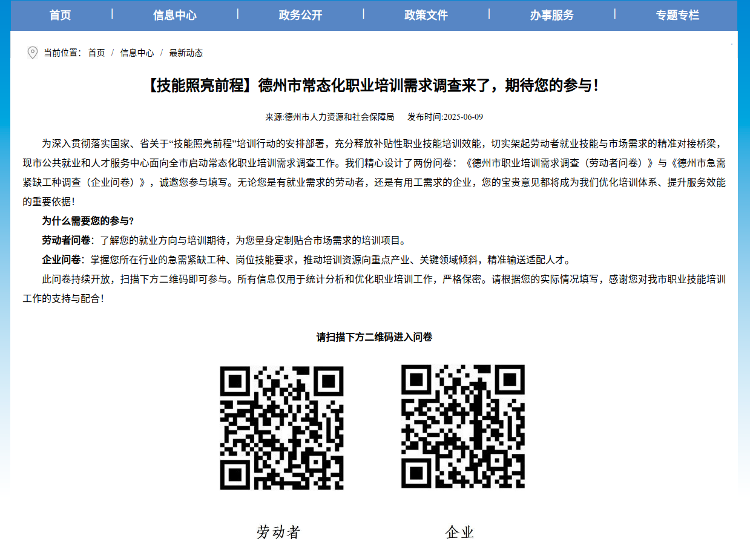
Task: Click the 信息中心 breadcrumb link
Action: pyautogui.click(x=137, y=52)
